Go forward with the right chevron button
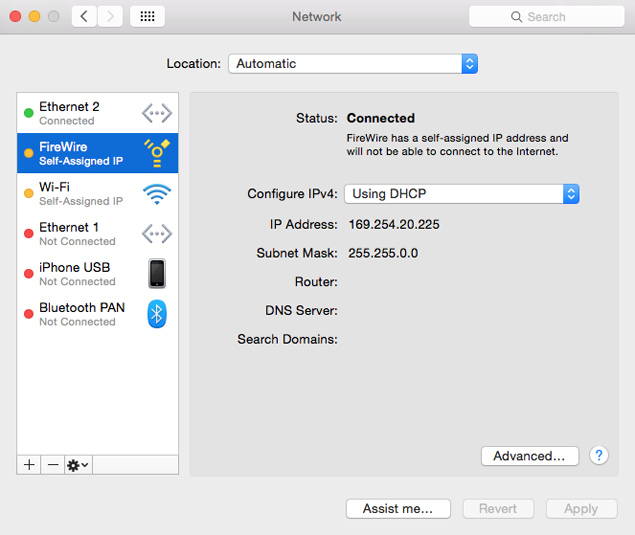The image size is (635, 535). (110, 17)
